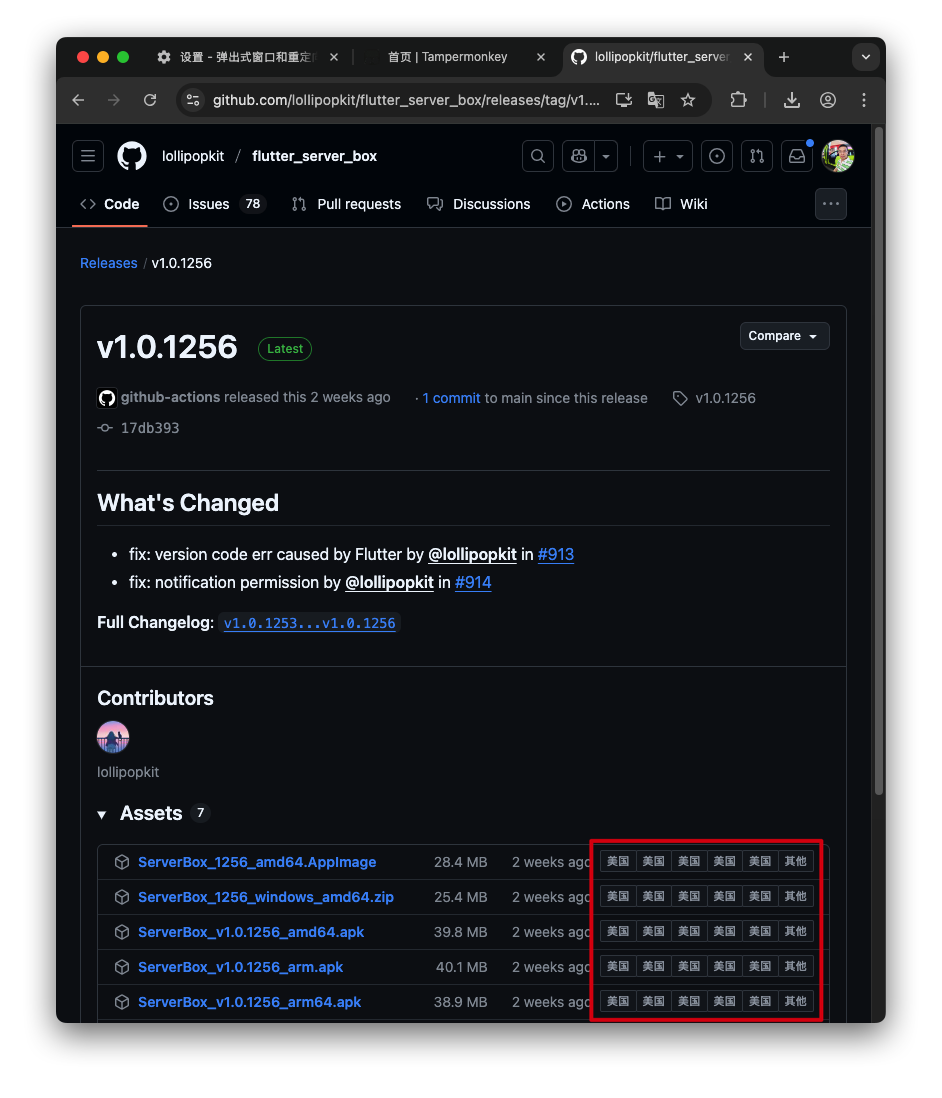Click the GitHub Octocat logo
This screenshot has width=942, height=1098.
click(132, 156)
